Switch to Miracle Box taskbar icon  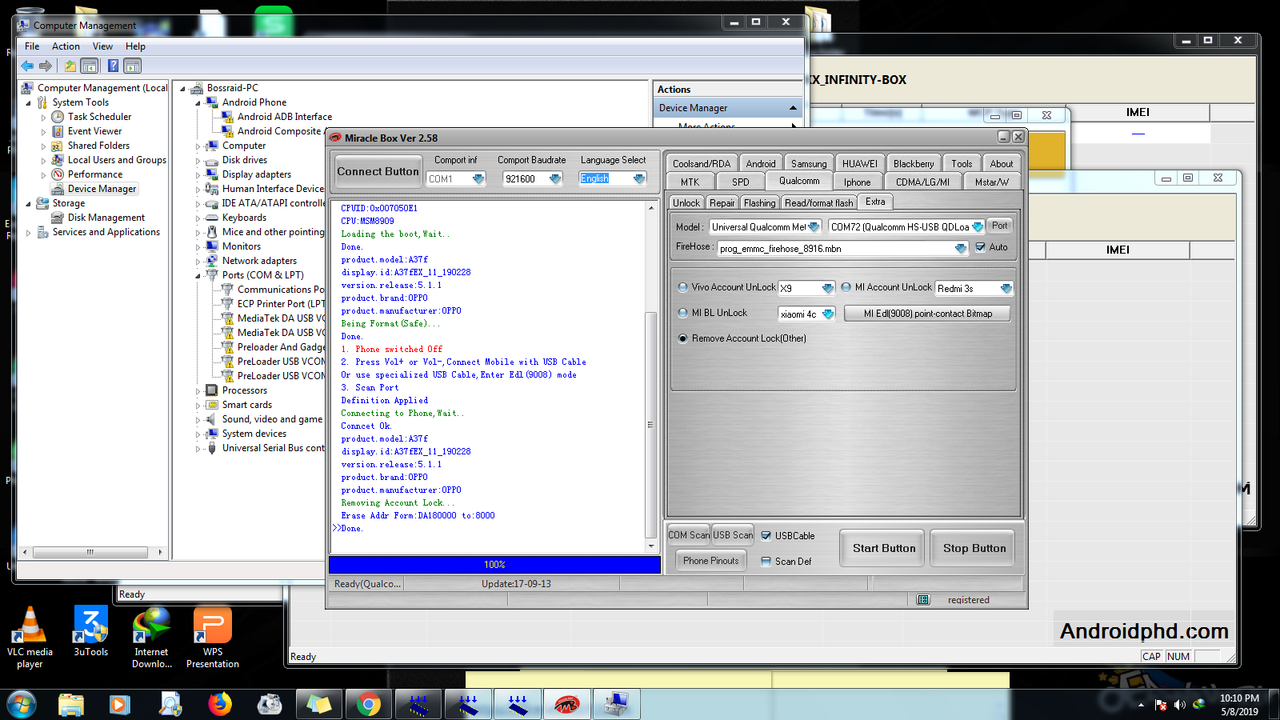[x=569, y=704]
